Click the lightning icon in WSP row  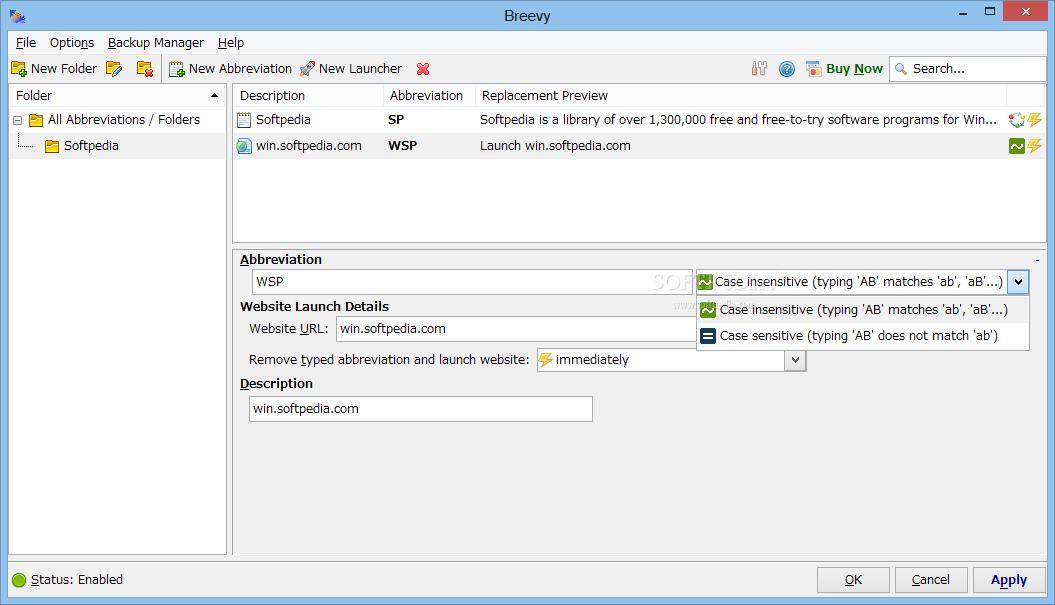1034,146
